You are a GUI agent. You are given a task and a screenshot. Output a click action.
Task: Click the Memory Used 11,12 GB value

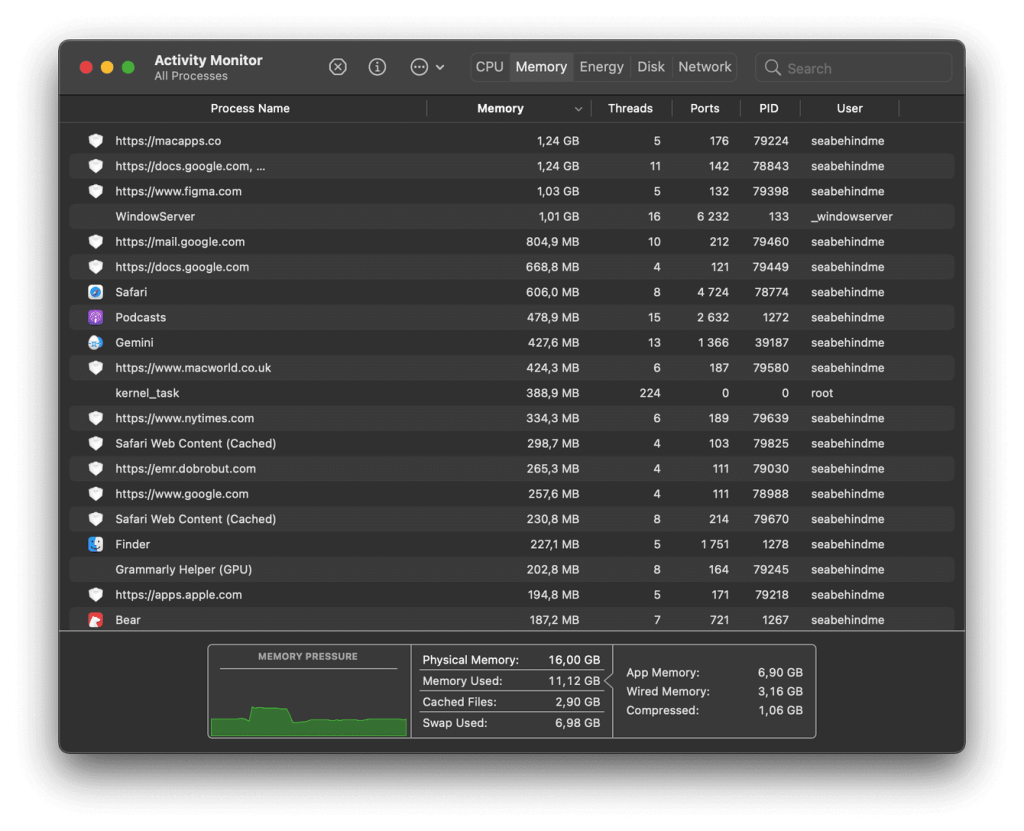[x=574, y=681]
